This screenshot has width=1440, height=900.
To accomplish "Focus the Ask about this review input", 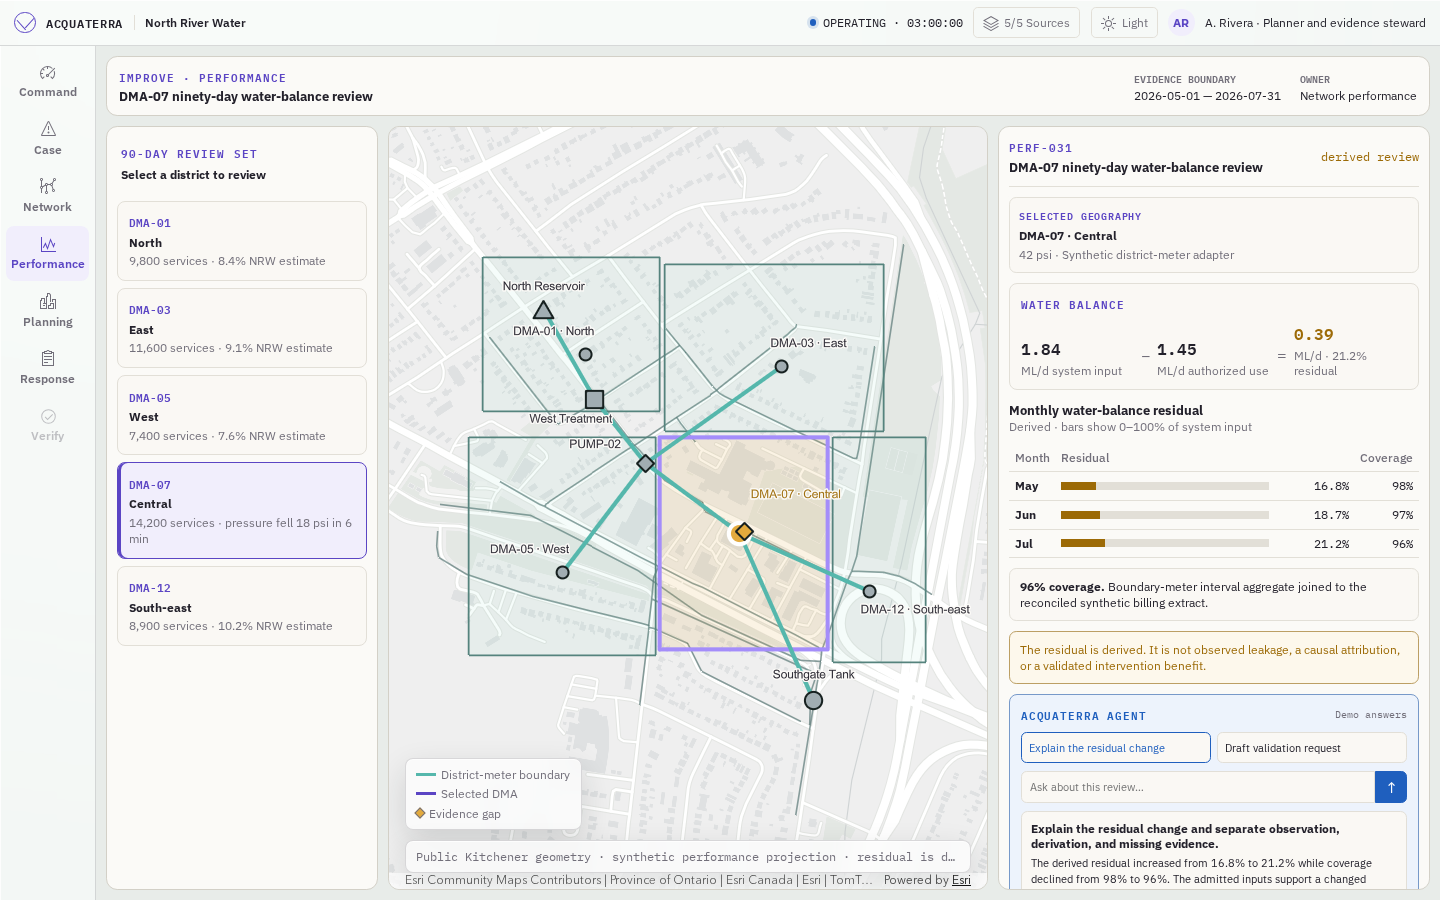I will [1198, 787].
